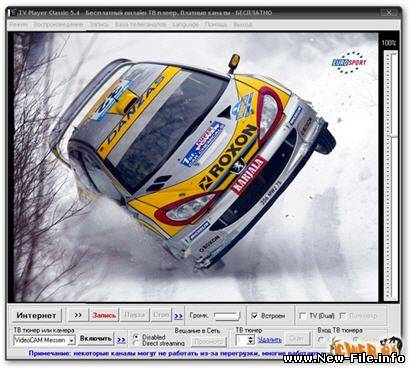Open the Воспроизведение menu
410x368 pixels.
(x=58, y=25)
